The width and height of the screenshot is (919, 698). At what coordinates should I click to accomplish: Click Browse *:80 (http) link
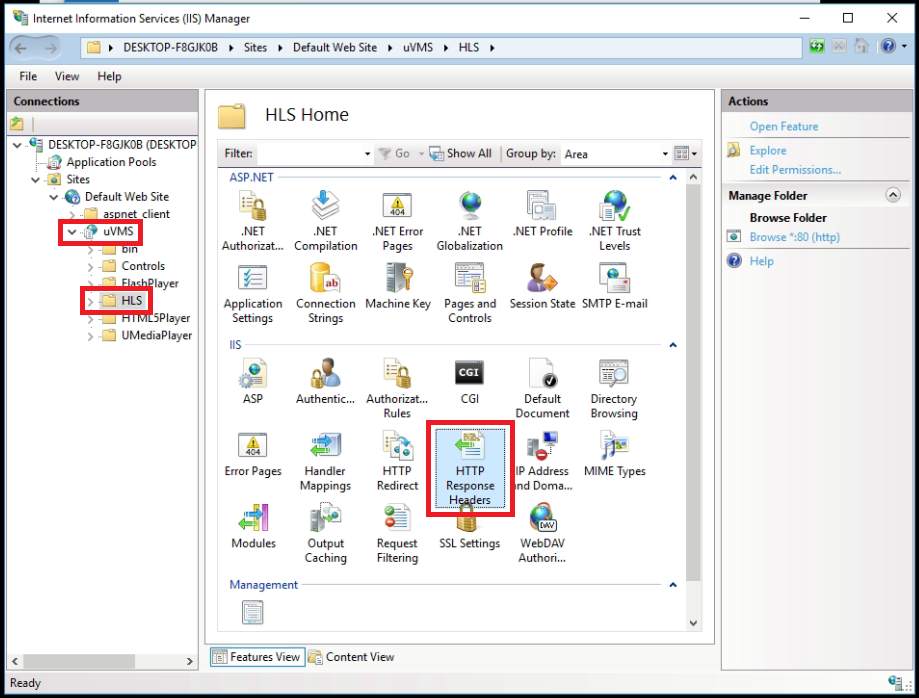794,237
